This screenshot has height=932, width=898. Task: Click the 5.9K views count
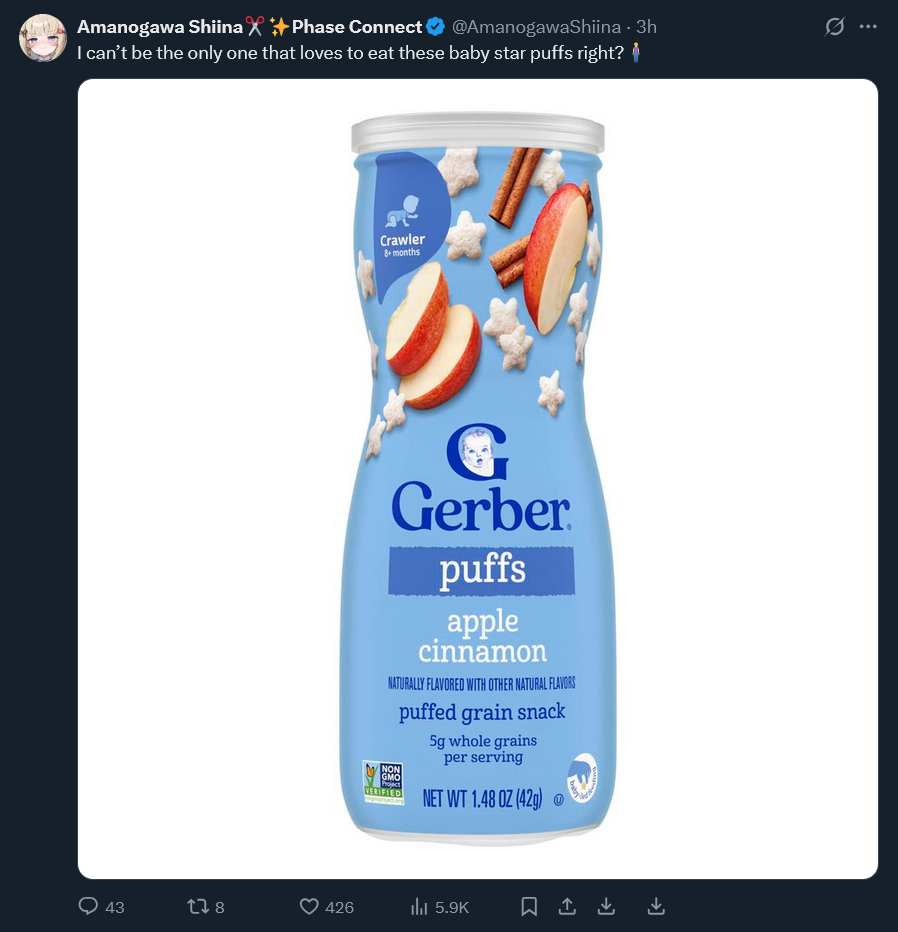452,907
